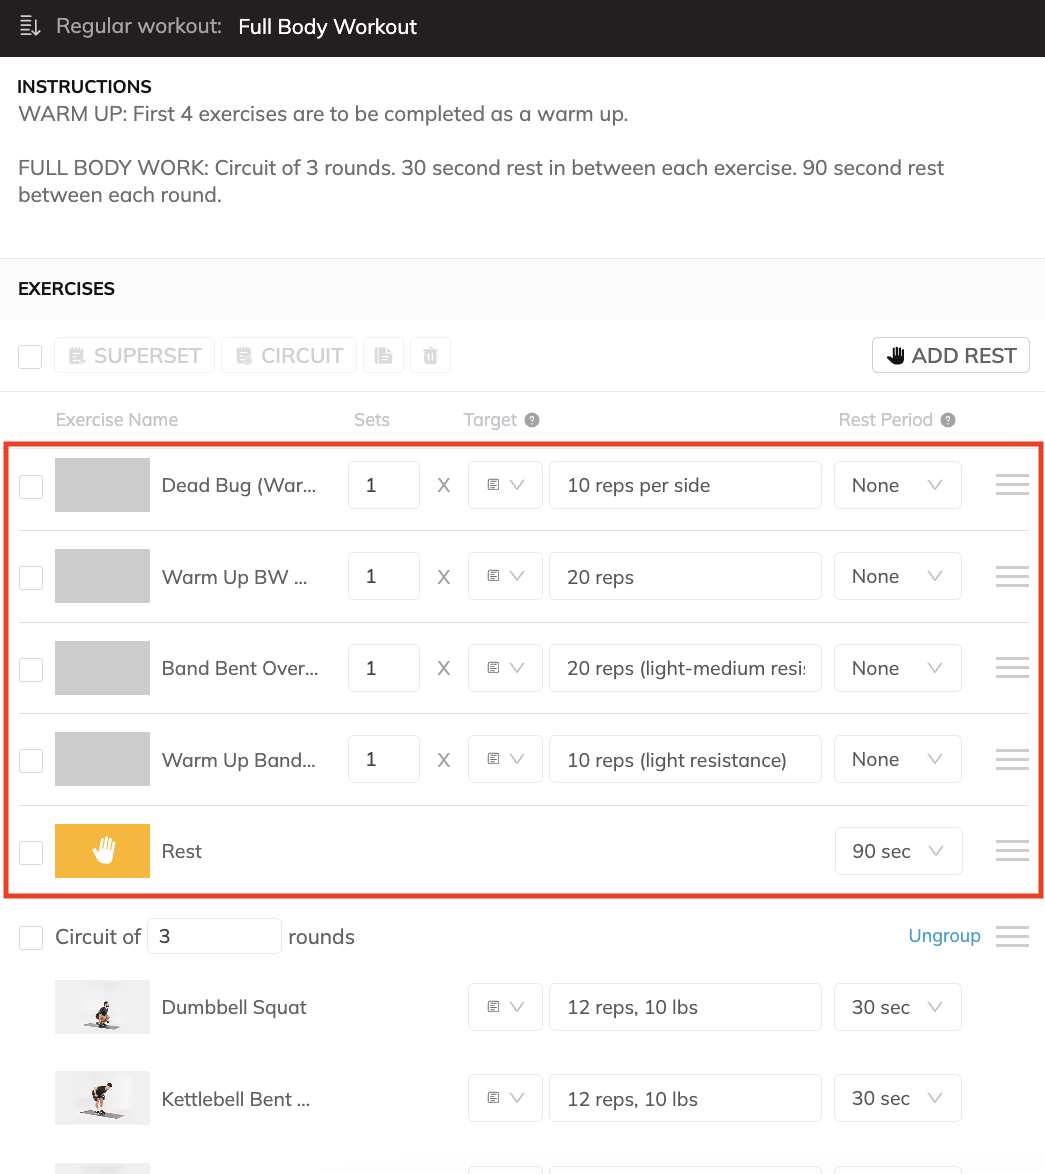Click the Sets field for Warm Up BW
This screenshot has width=1045, height=1174.
384,577
